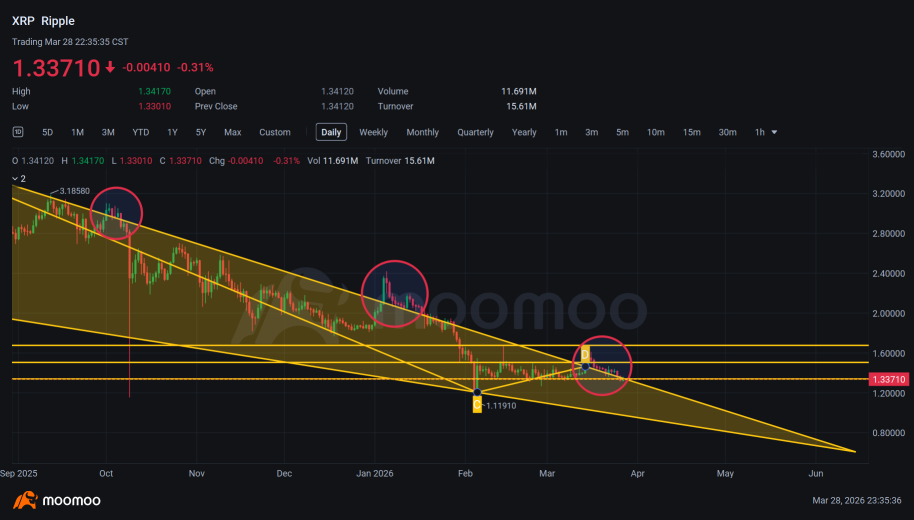This screenshot has width=914, height=520.
Task: Open the Custom range option
Action: [x=275, y=132]
